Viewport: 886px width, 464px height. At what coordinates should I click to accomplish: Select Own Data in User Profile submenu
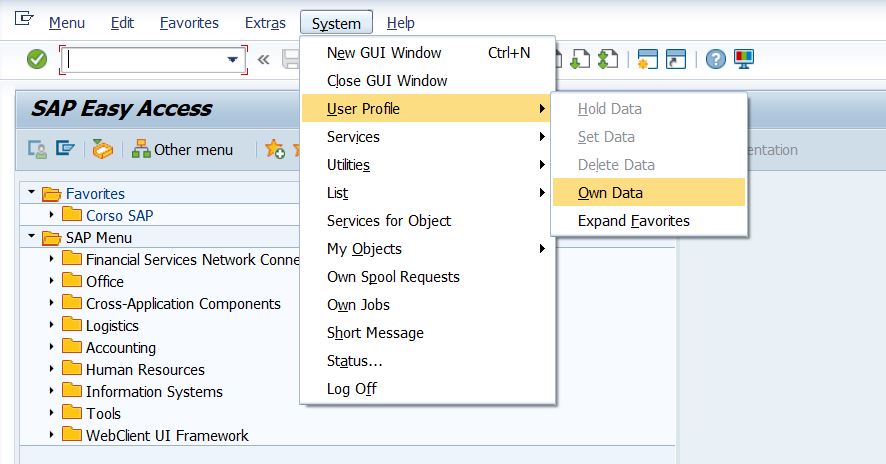649,193
